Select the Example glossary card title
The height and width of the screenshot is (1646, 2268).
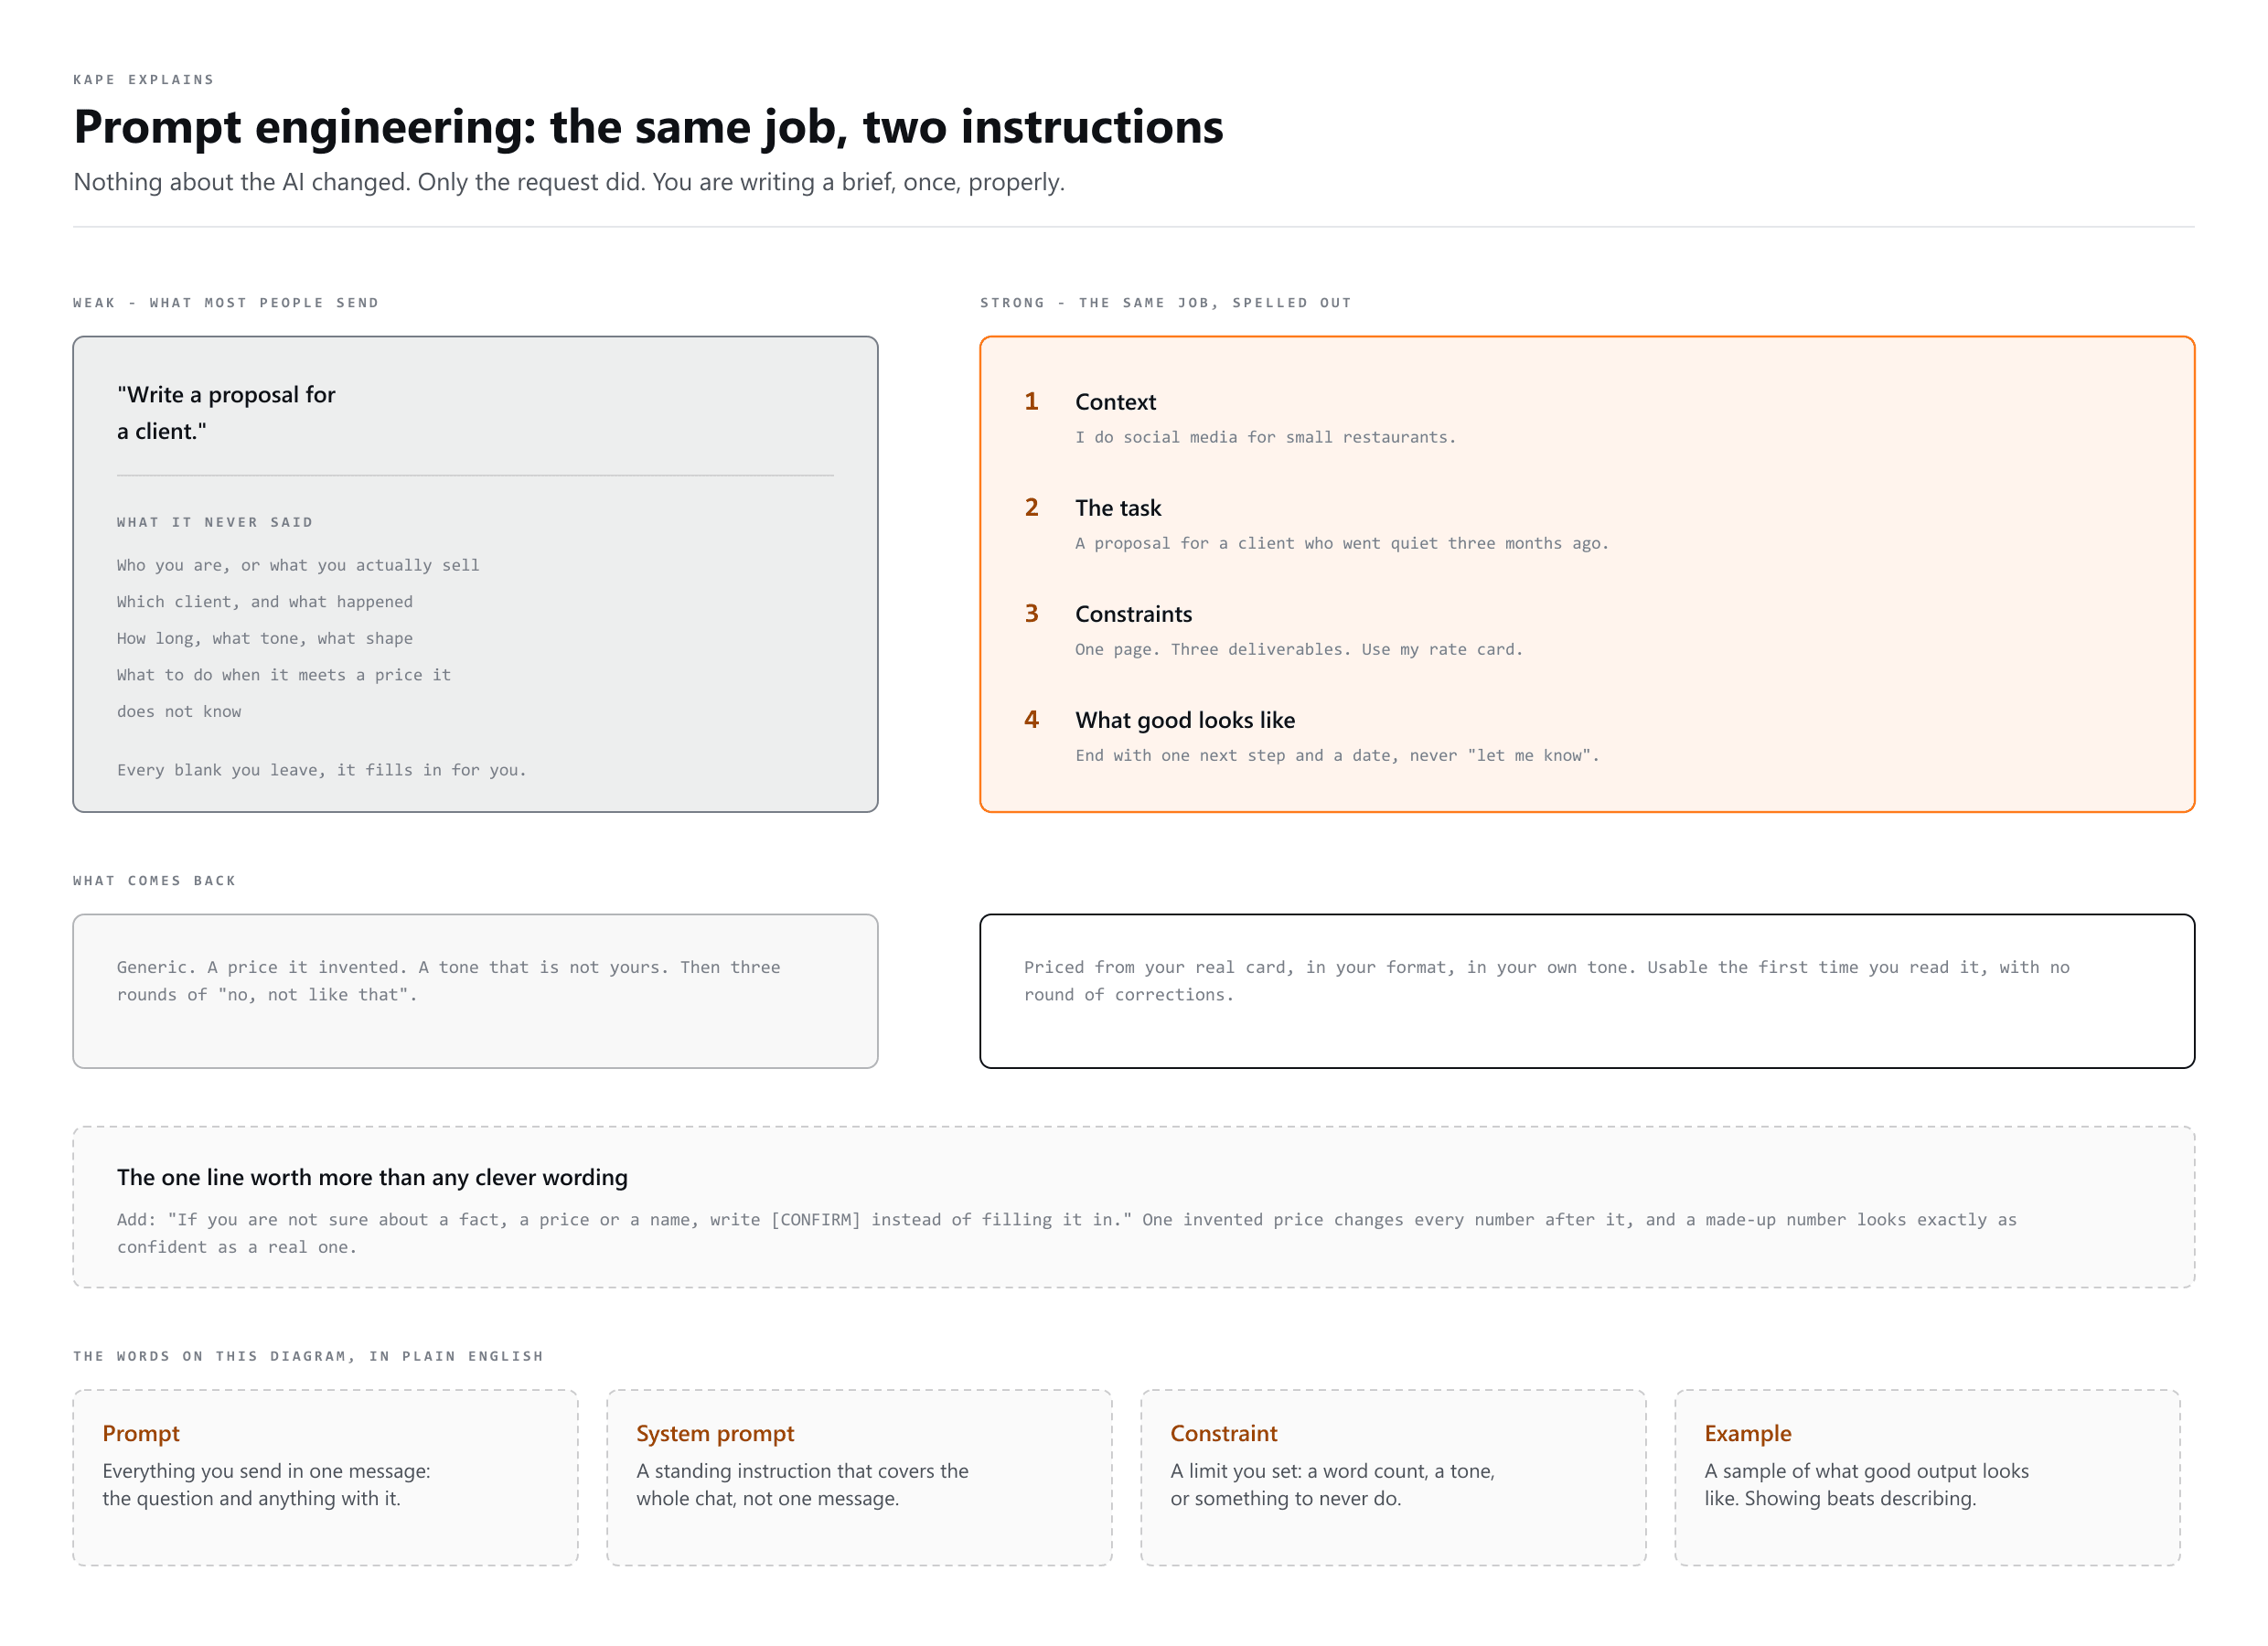pos(1747,1433)
